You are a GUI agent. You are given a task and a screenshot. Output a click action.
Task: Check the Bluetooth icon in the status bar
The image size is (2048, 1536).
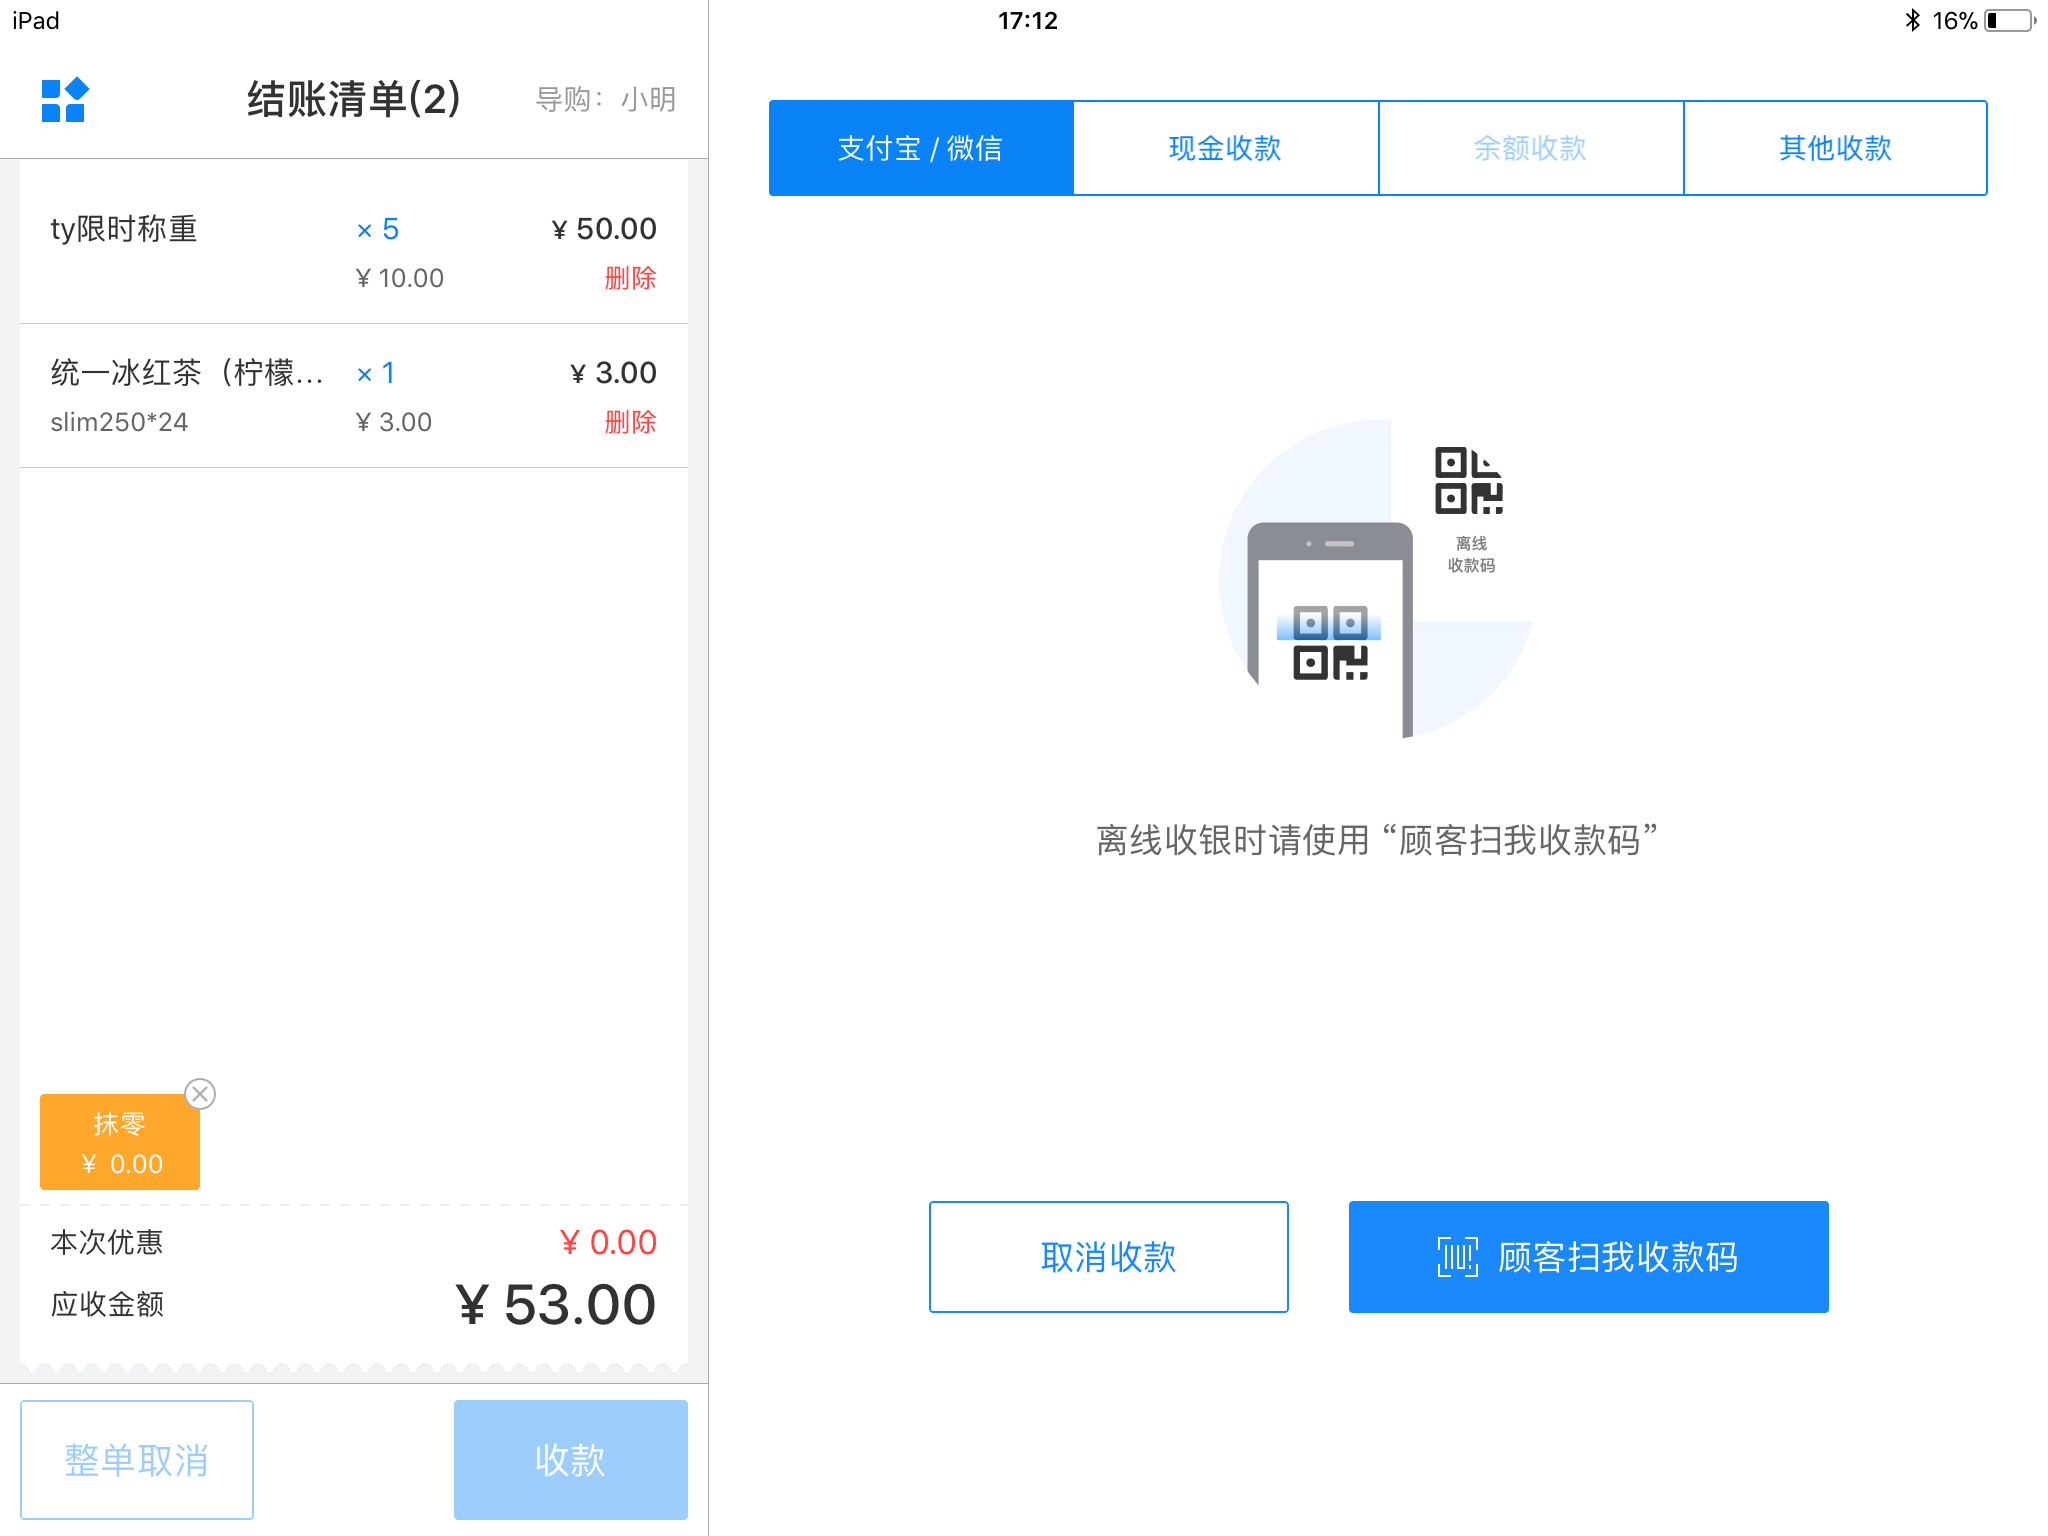[x=1912, y=20]
